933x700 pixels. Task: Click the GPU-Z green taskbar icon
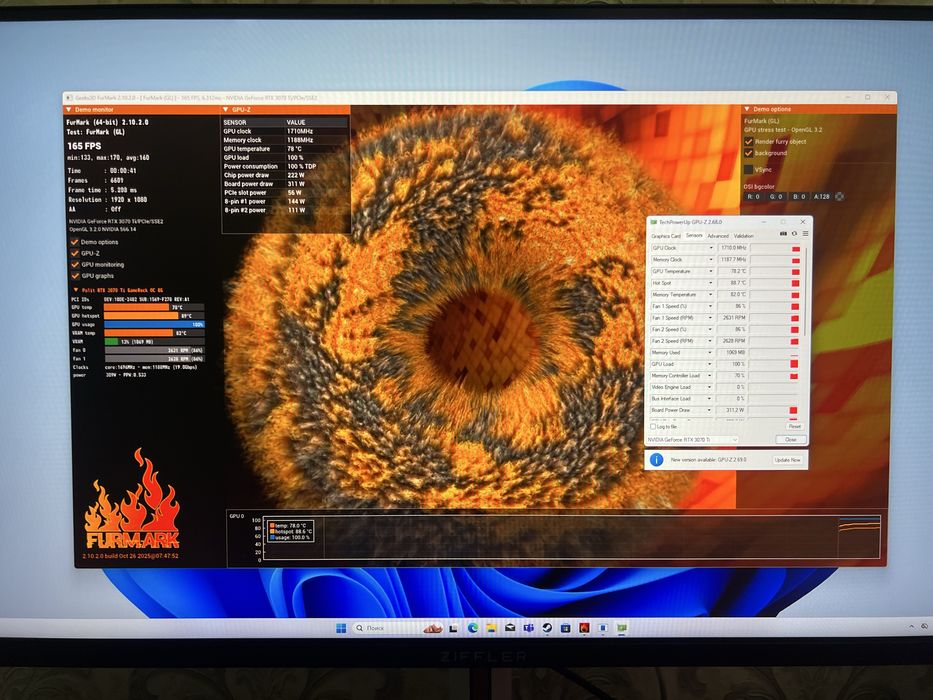pyautogui.click(x=622, y=628)
